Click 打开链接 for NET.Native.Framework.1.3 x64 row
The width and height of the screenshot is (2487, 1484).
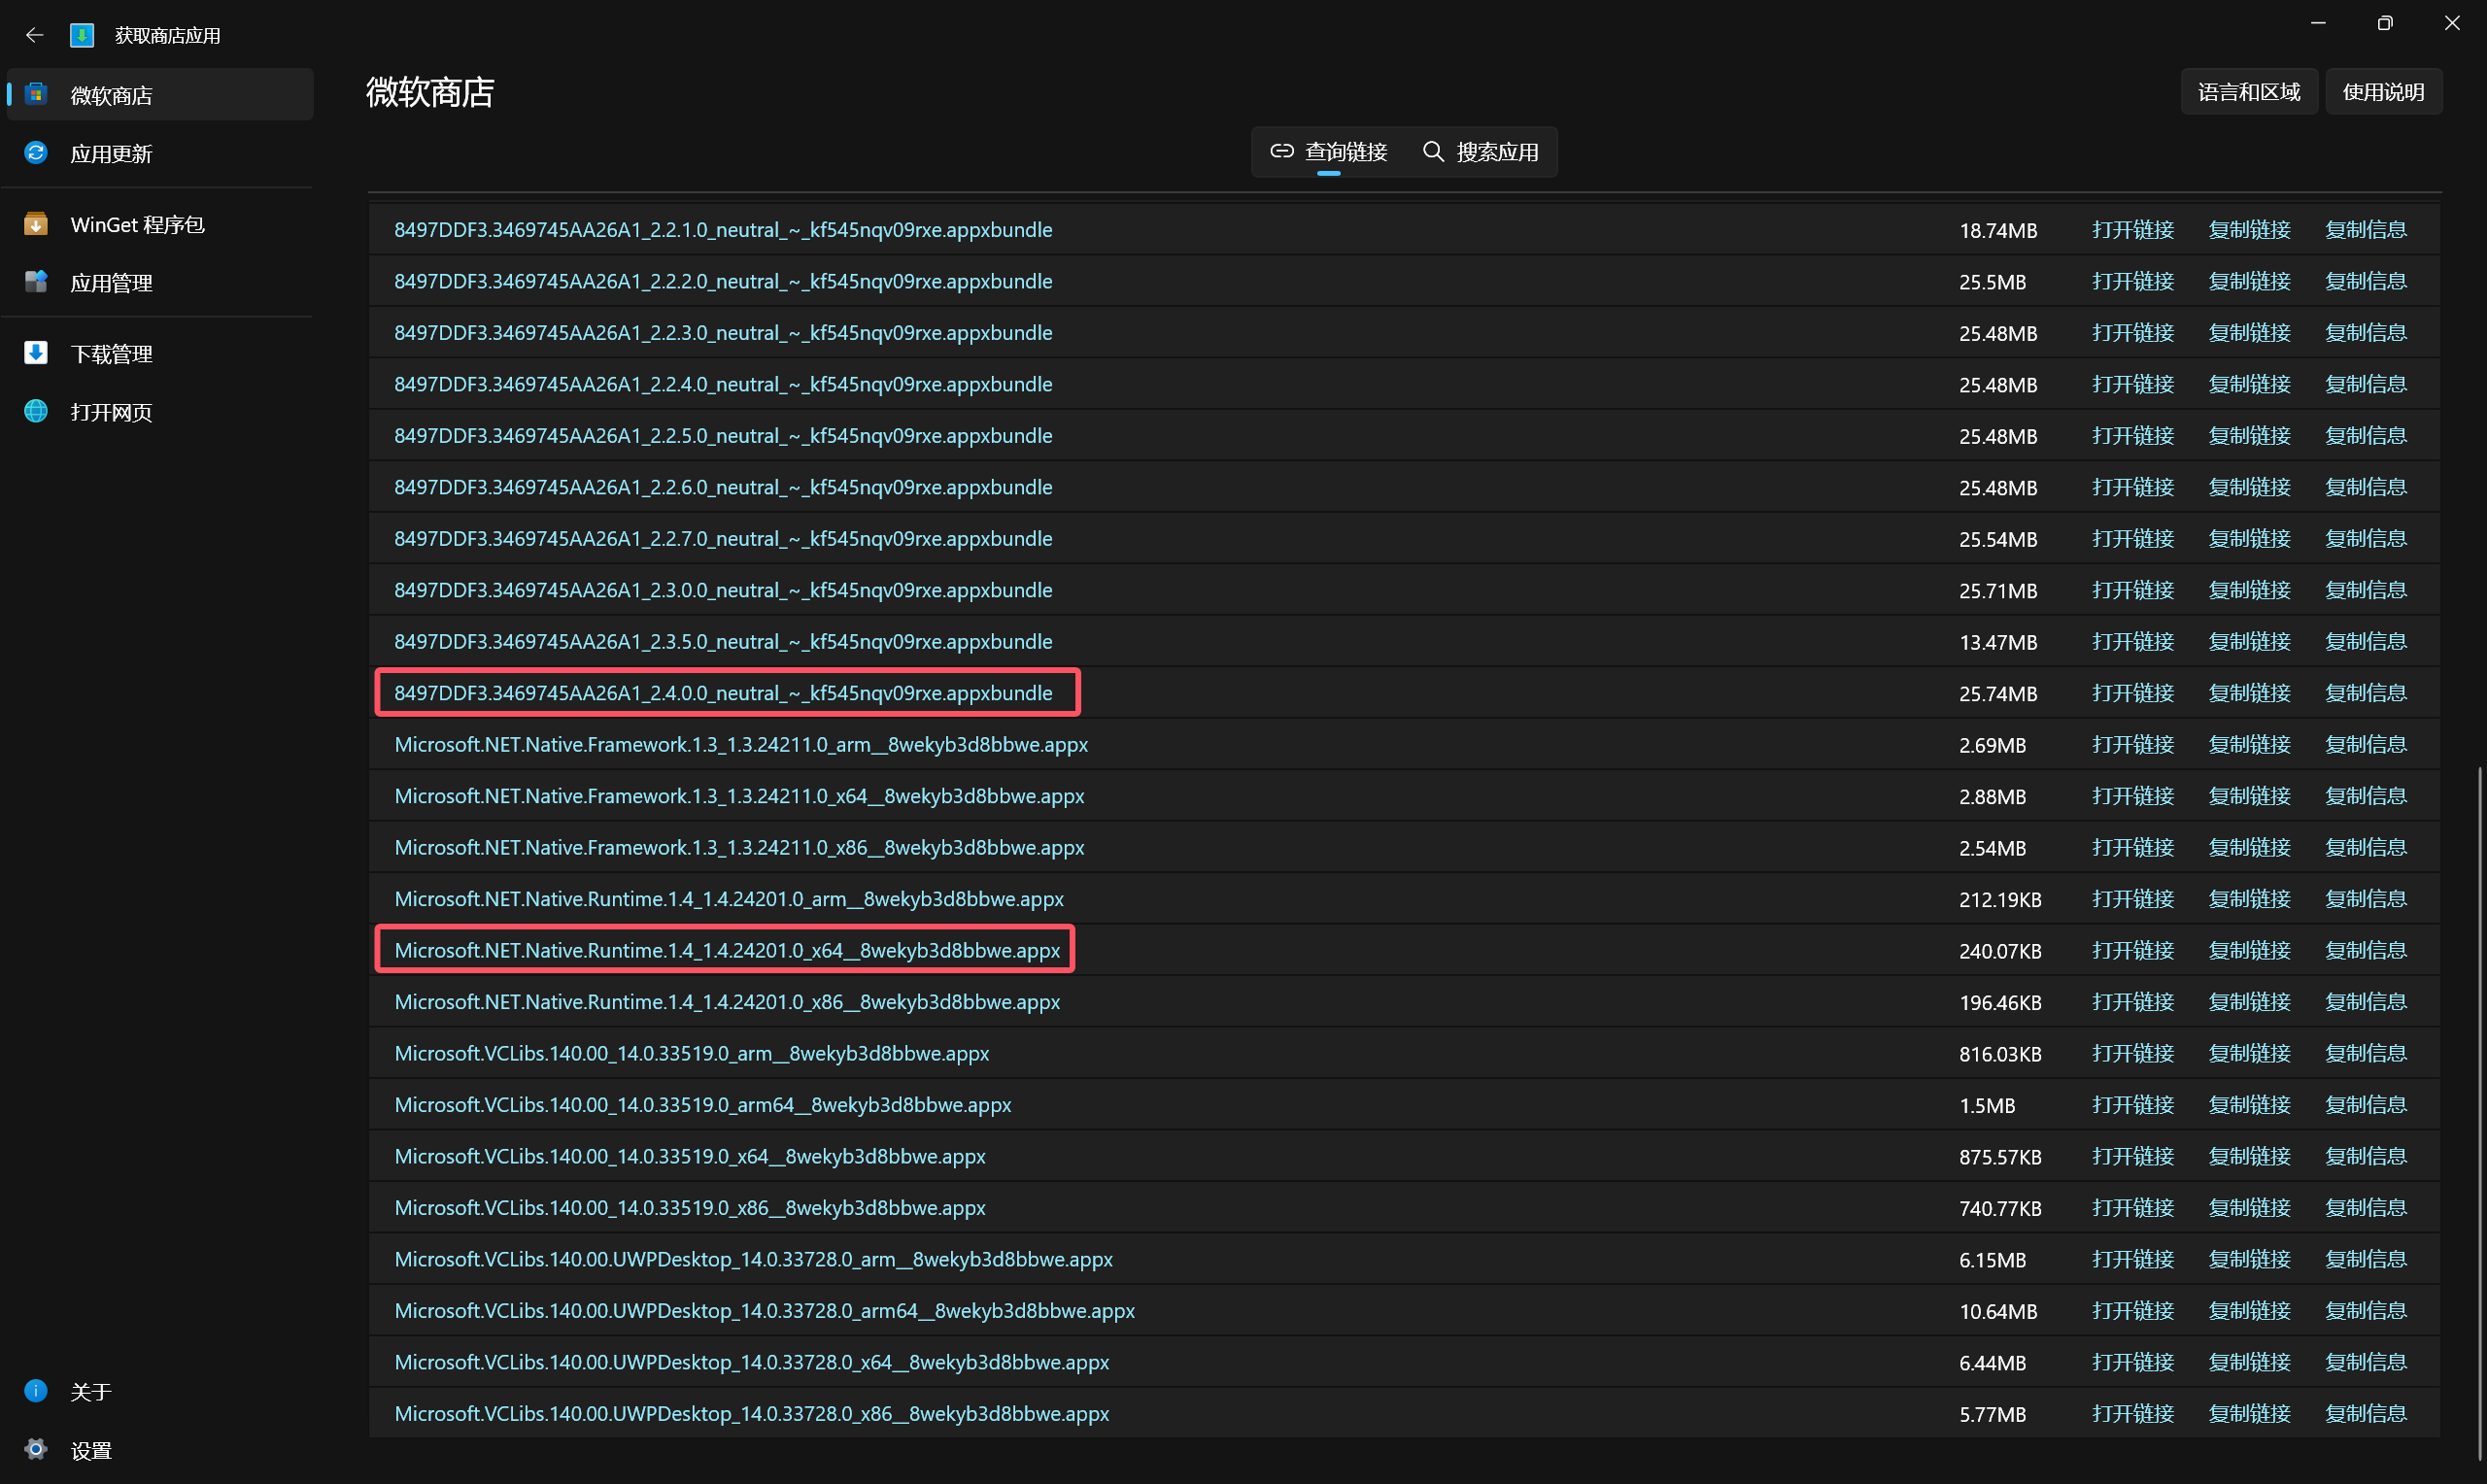(2133, 796)
